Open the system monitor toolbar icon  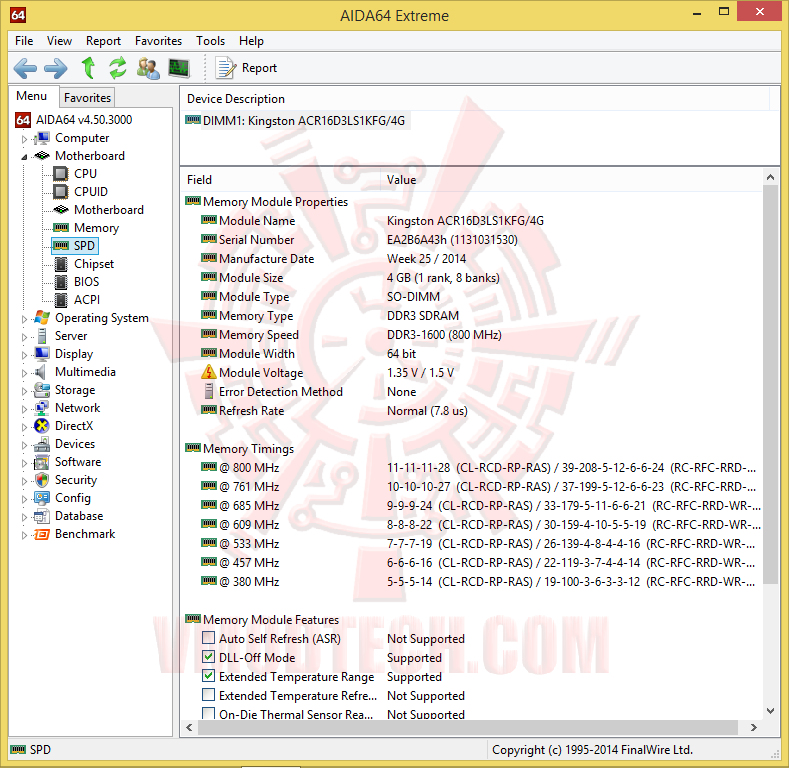179,68
